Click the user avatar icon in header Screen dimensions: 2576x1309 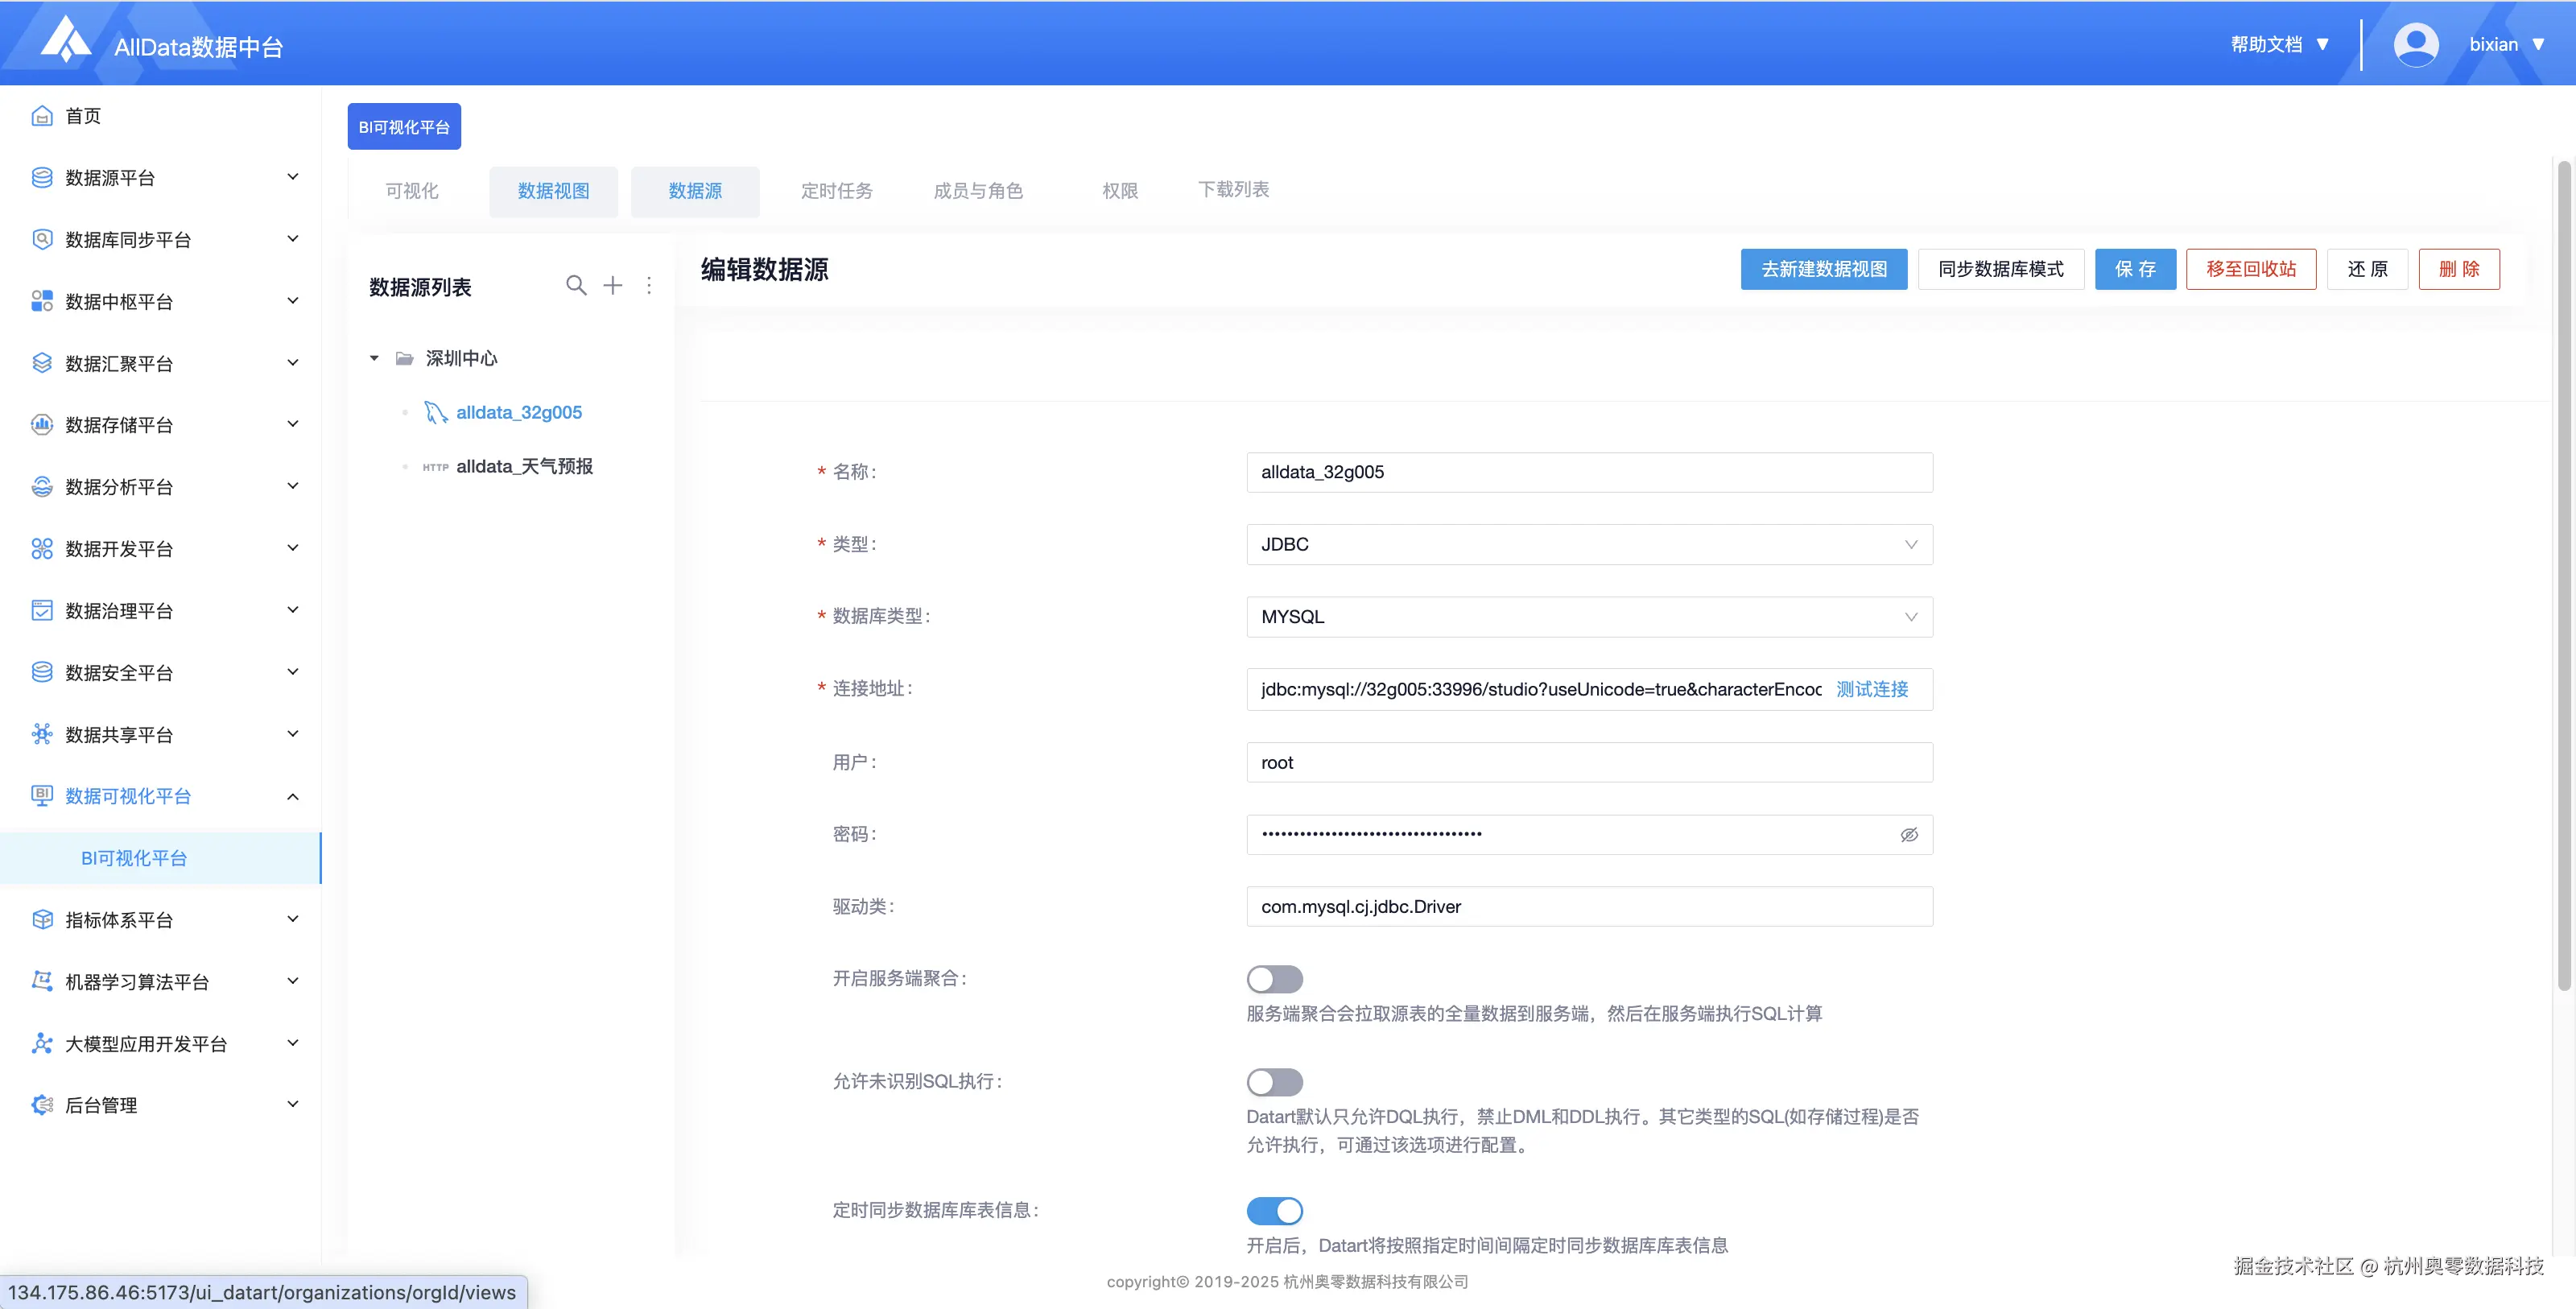[2415, 45]
